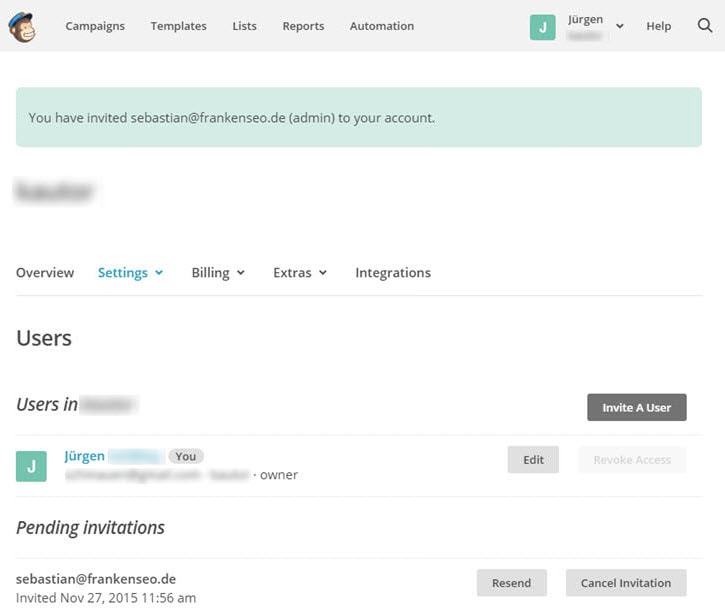Open Reports from the top navigation

pyautogui.click(x=303, y=26)
